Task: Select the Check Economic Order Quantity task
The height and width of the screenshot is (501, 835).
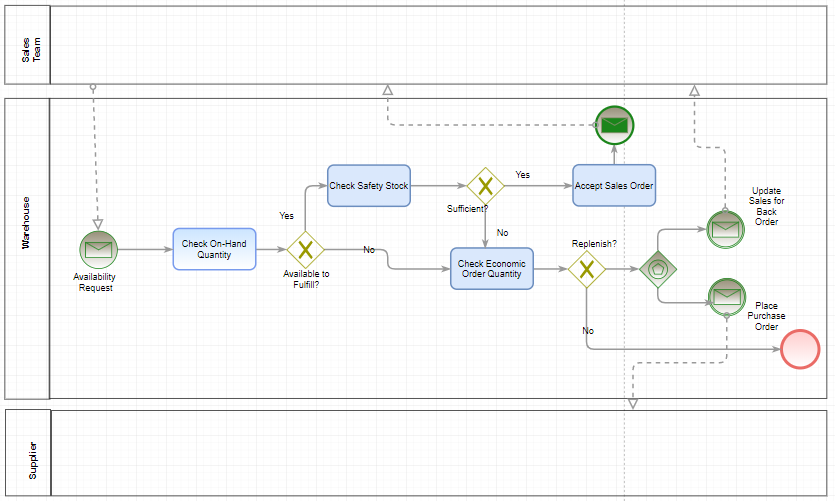Action: click(x=492, y=268)
